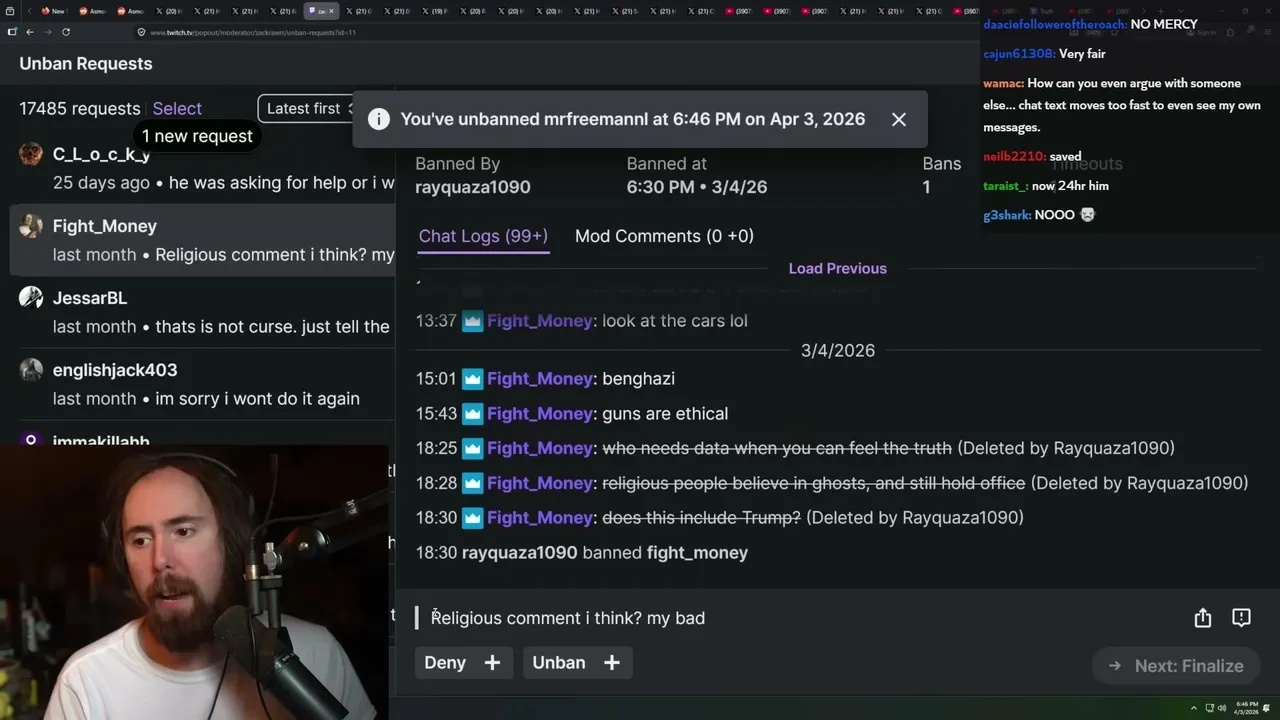Open englishjack403's unban request

[203, 383]
